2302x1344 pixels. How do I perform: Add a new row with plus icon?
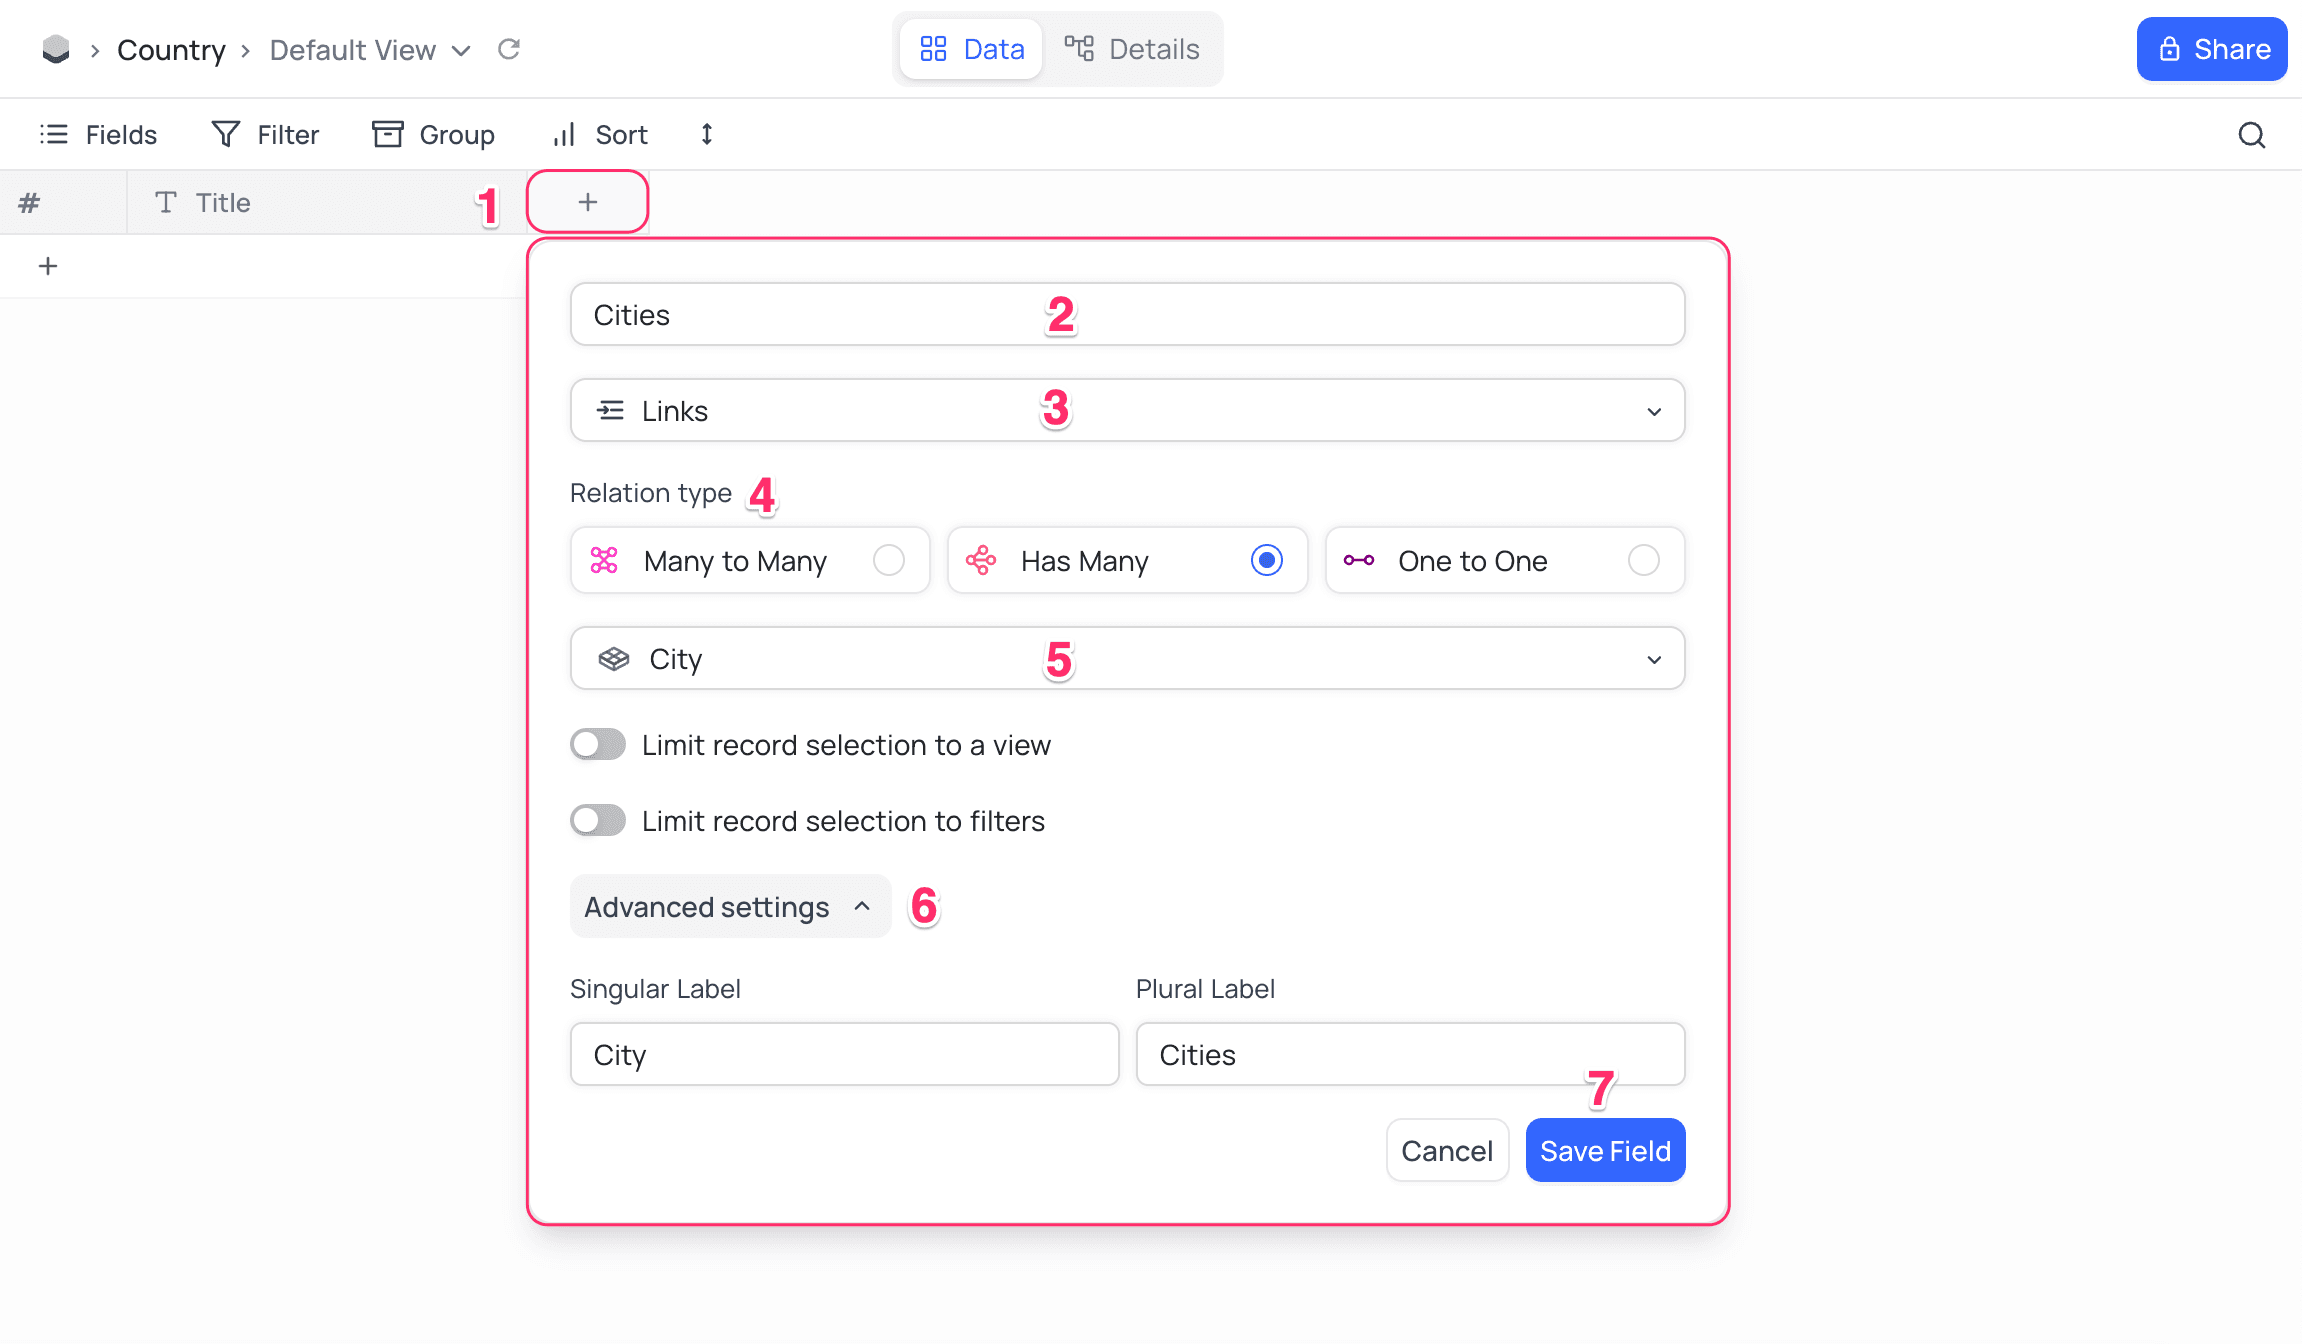(x=47, y=266)
